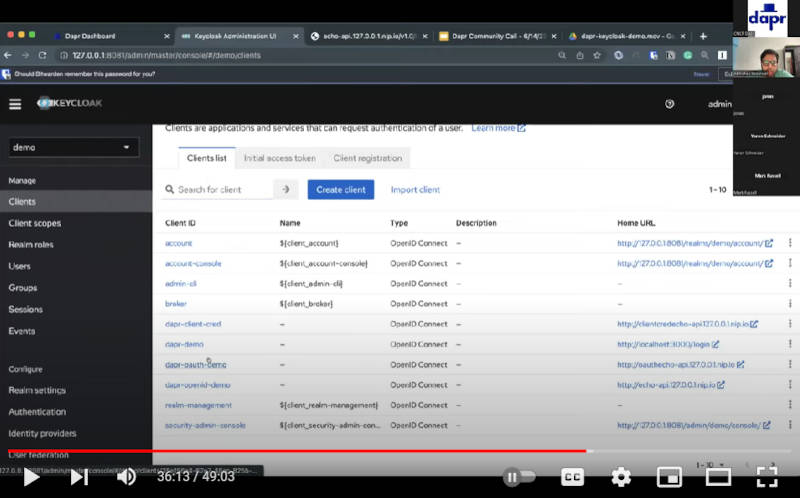This screenshot has height=498, width=800.
Task: Click the red video progress bar
Action: tap(297, 451)
